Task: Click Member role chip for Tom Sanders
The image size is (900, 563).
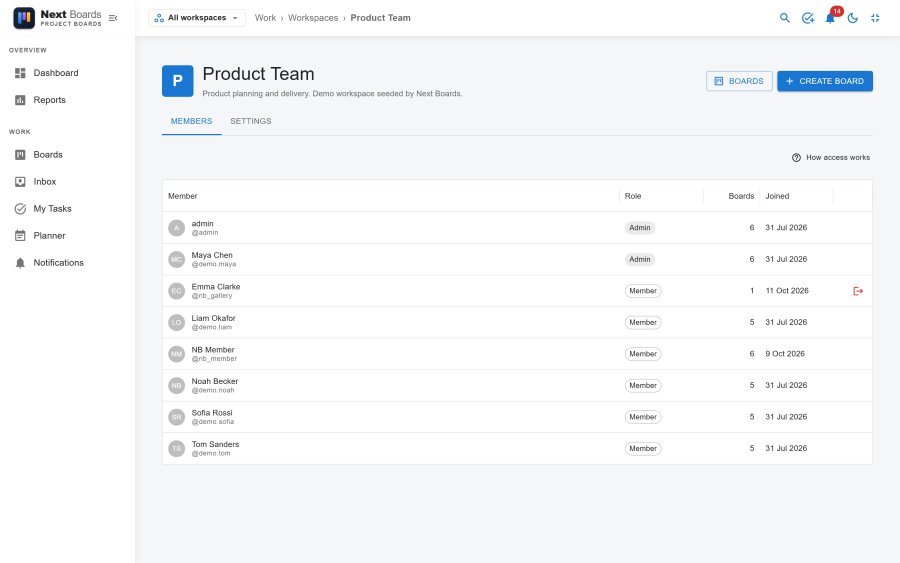Action: (x=643, y=449)
